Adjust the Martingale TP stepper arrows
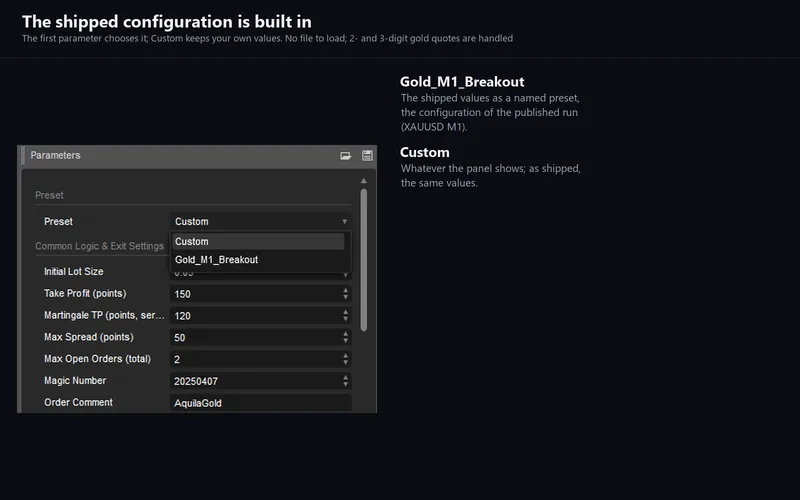Viewport: 800px width, 500px height. coord(345,316)
